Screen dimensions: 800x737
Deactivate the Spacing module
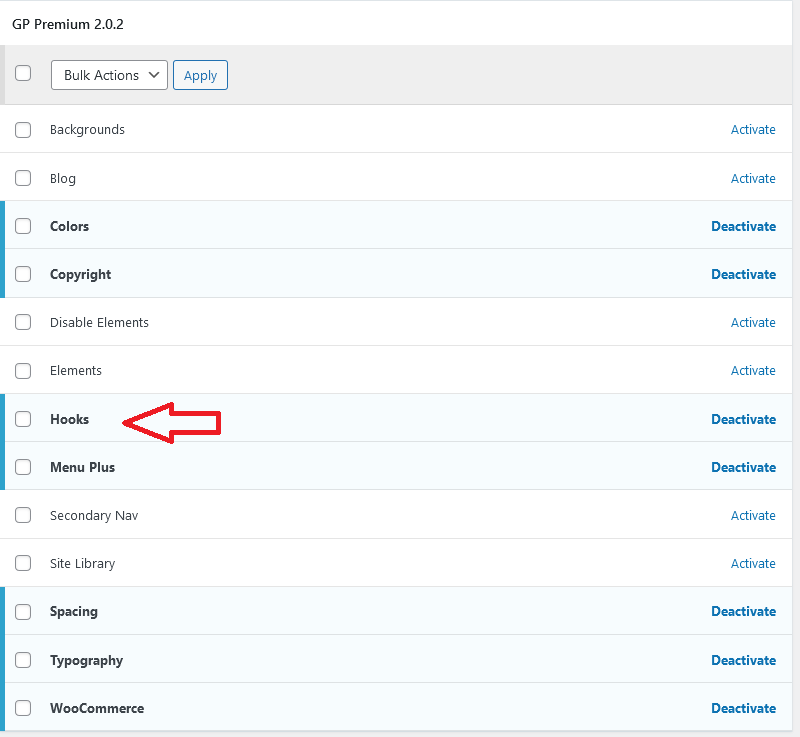click(x=743, y=611)
